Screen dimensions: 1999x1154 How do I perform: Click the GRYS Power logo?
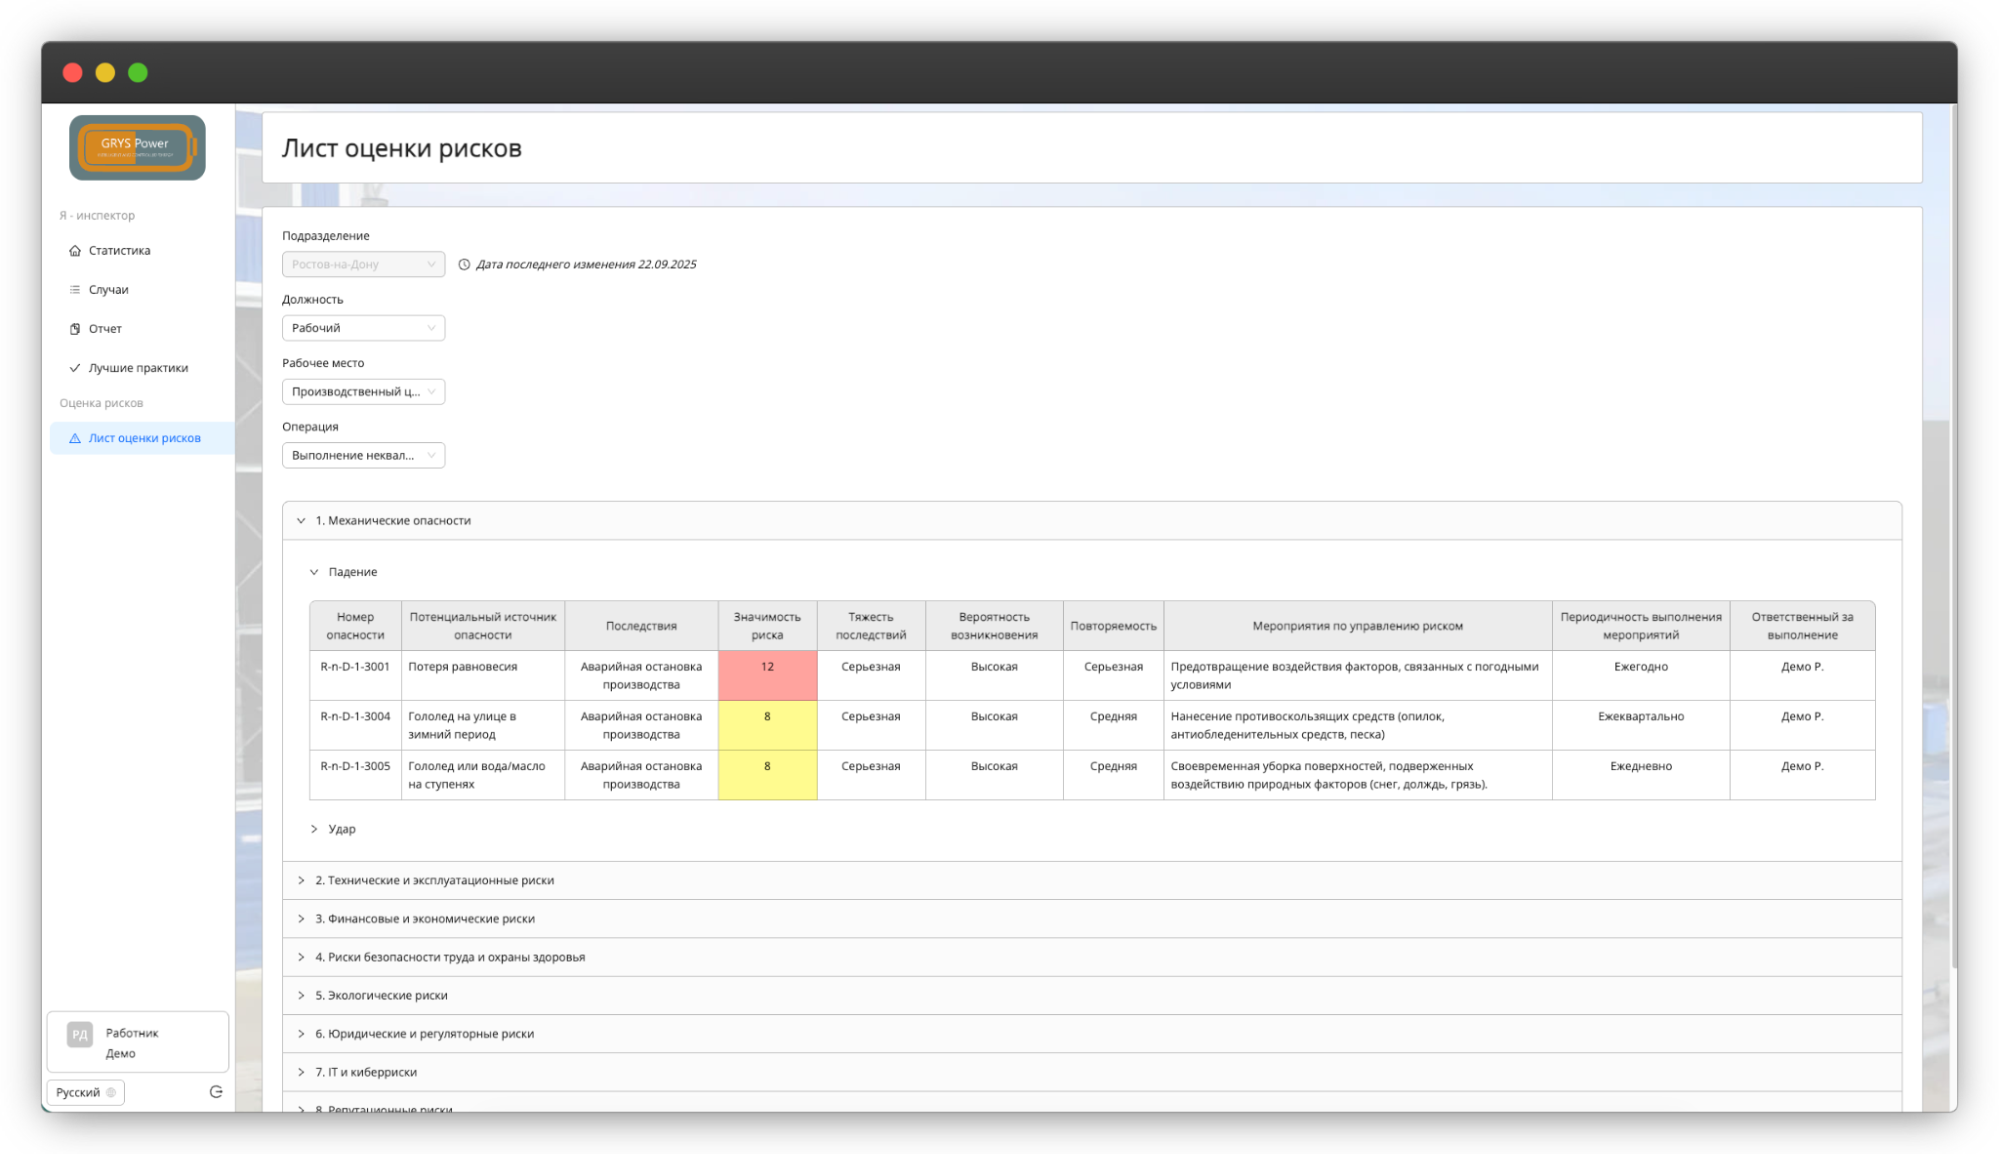pos(137,147)
